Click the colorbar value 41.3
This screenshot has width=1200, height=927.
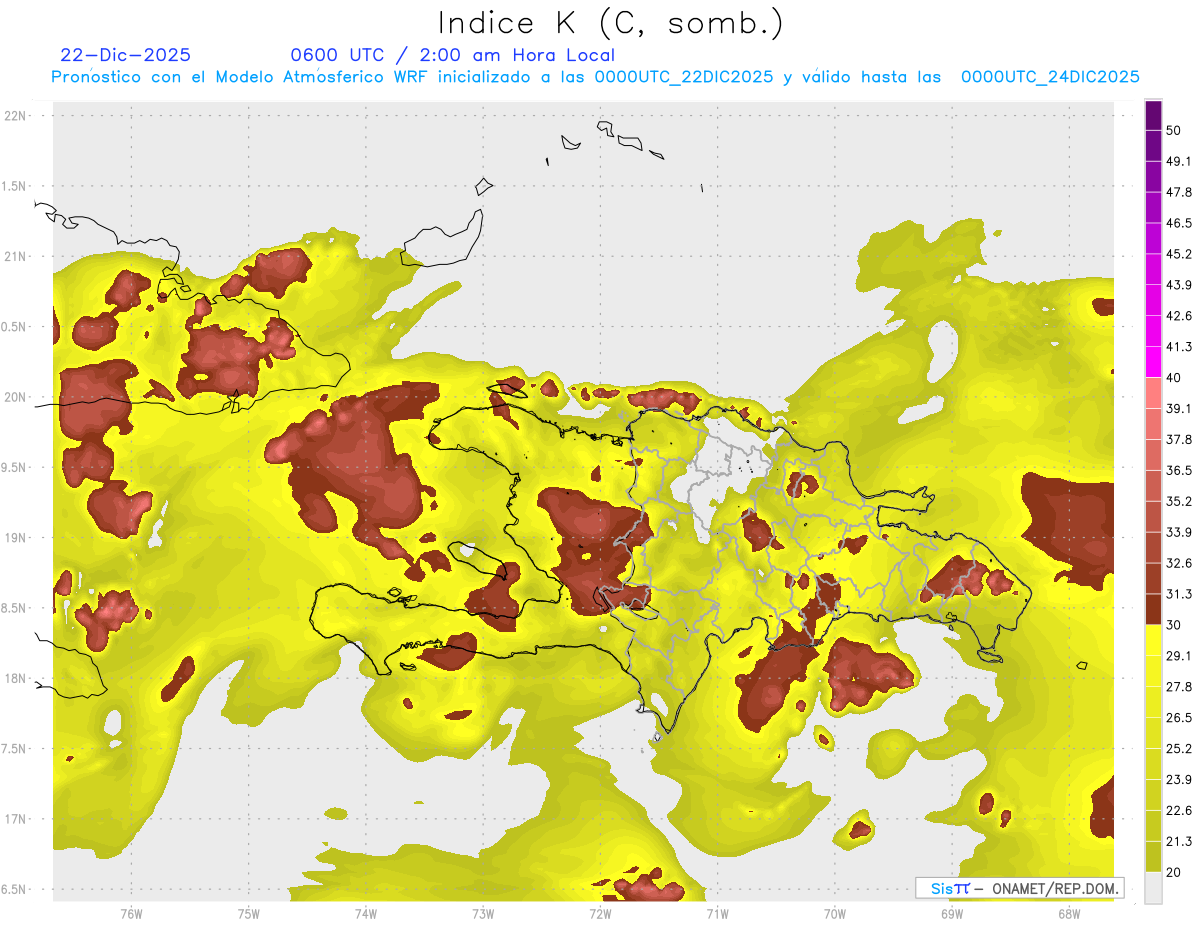pyautogui.click(x=1179, y=347)
